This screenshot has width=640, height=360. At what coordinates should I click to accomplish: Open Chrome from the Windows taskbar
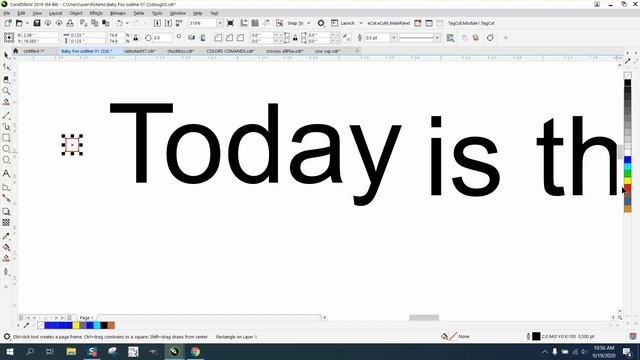pyautogui.click(x=195, y=351)
